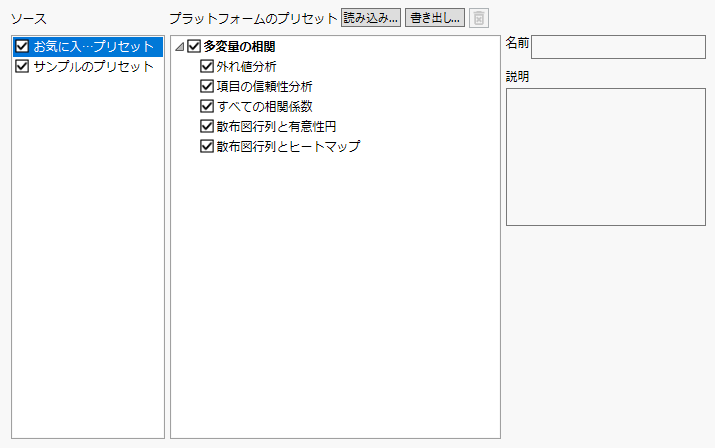Click the 書き出し... button
Viewport: 715px width, 448px height.
435,18
